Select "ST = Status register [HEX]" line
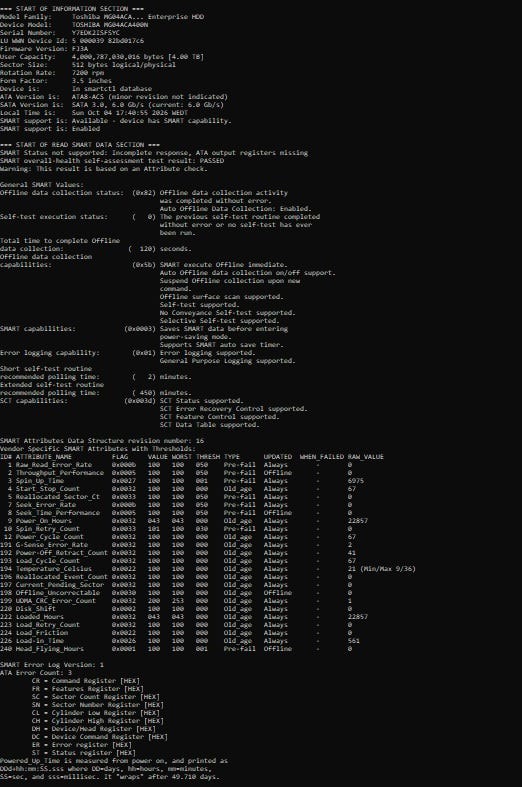Viewport: 522px width, 787px height. click(x=84, y=753)
